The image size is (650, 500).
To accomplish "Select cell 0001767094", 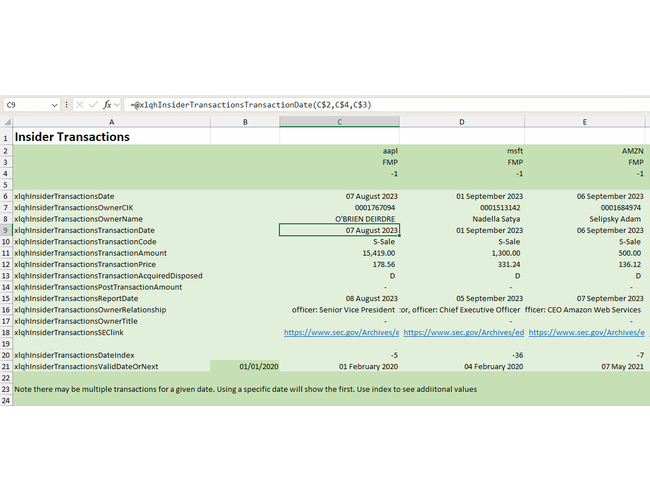I will coord(340,208).
